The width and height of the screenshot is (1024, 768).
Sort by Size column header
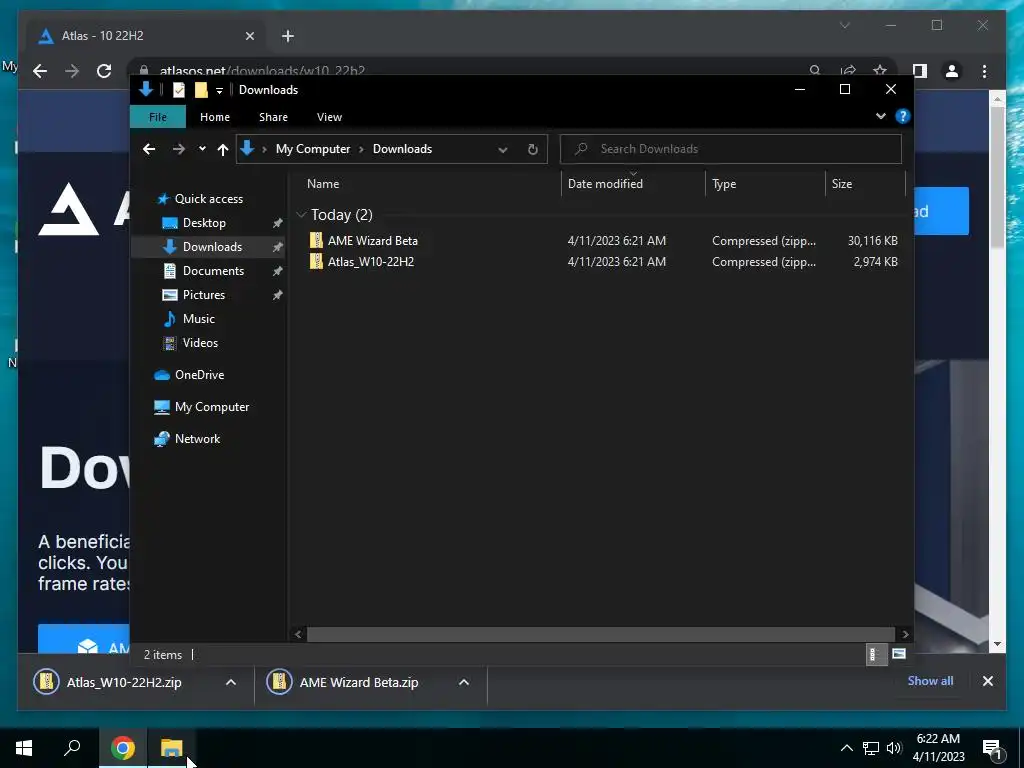pyautogui.click(x=842, y=184)
